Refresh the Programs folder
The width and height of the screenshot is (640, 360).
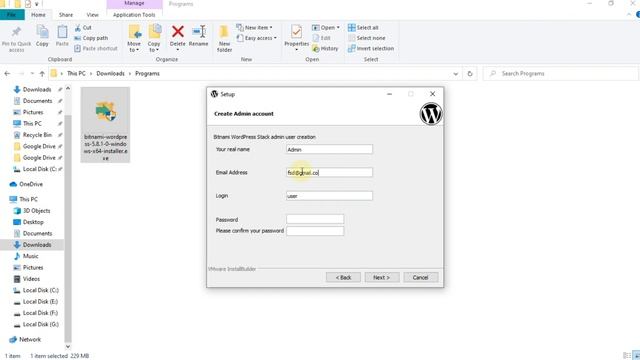[x=470, y=74]
